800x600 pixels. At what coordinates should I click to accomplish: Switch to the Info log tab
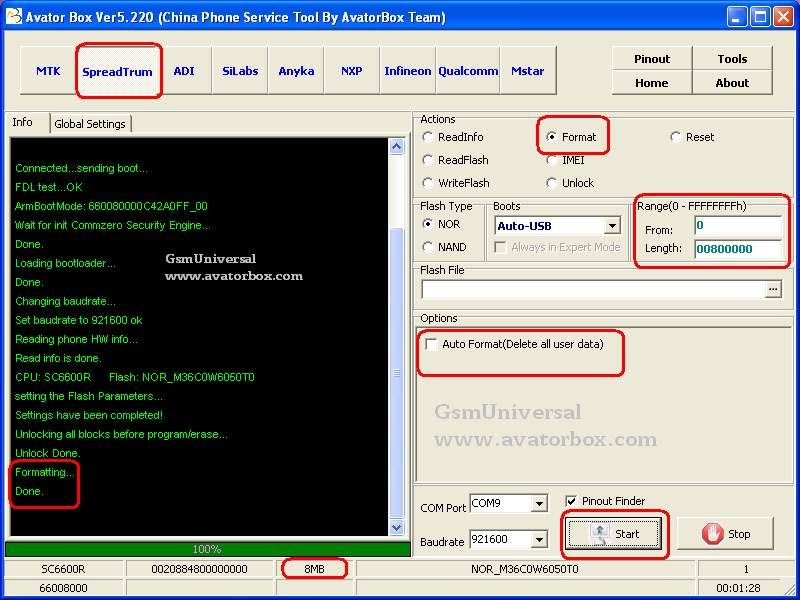[23, 122]
